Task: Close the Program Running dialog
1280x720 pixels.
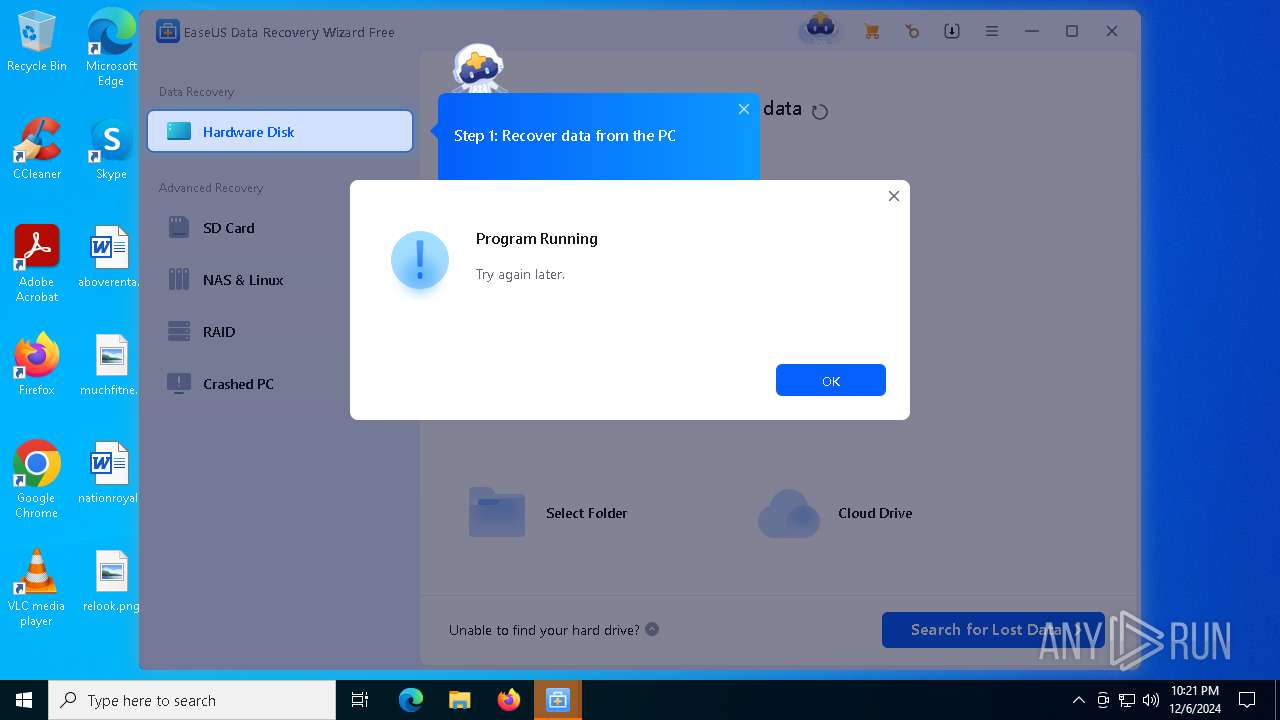Action: click(894, 196)
